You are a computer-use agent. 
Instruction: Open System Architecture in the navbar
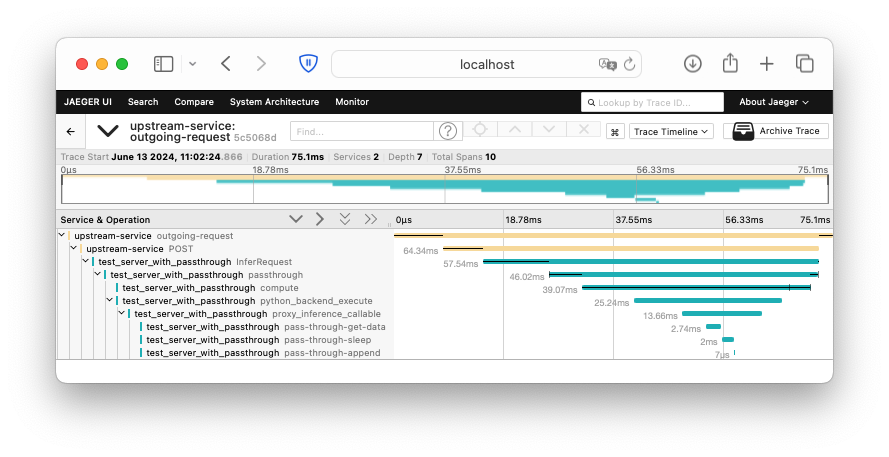tap(274, 102)
